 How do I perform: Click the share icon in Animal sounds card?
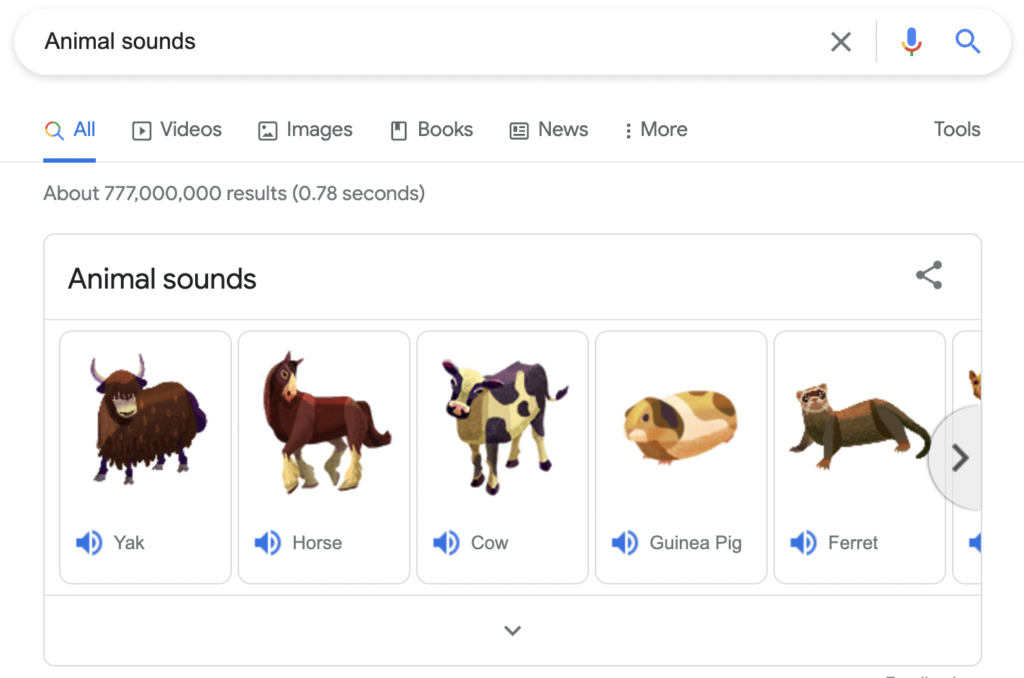coord(929,275)
